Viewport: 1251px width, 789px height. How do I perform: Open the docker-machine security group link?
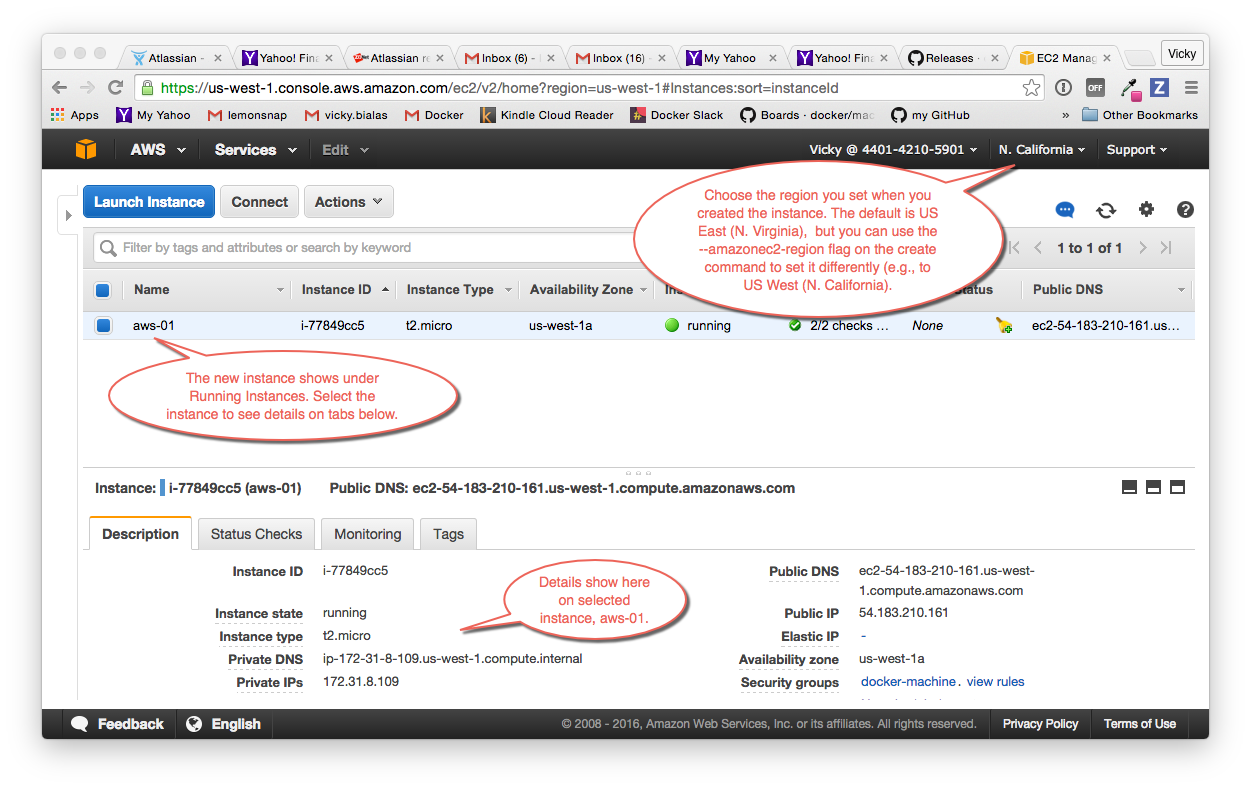pyautogui.click(x=908, y=682)
